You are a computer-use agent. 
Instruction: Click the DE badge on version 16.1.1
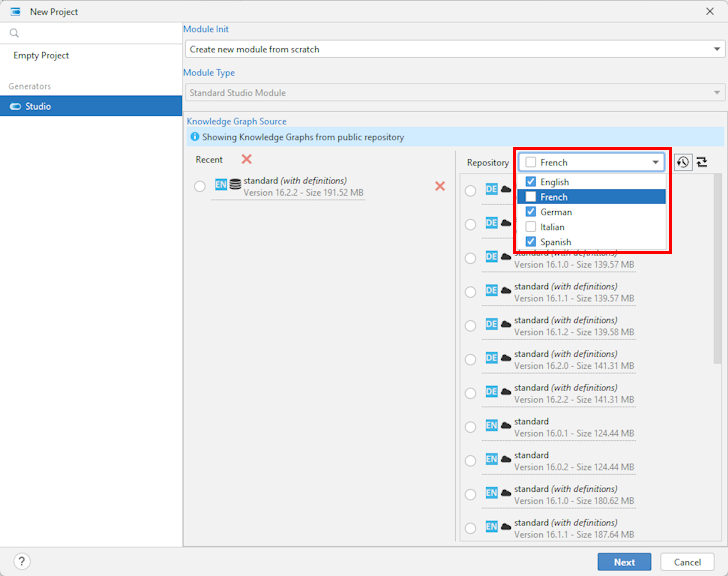491,290
